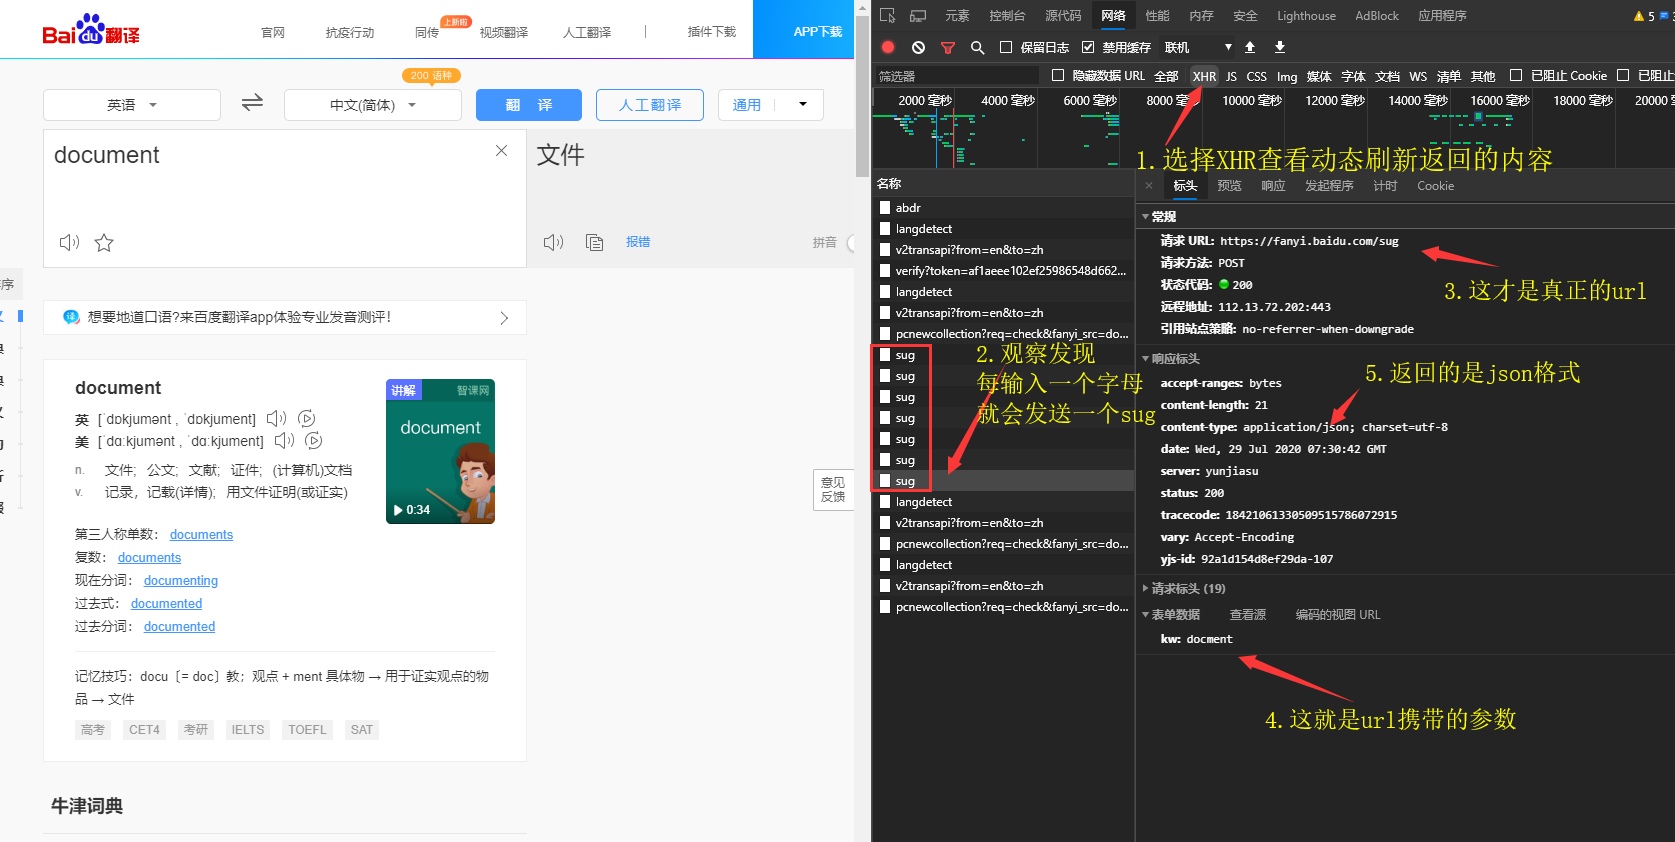The image size is (1675, 842).
Task: Export HAR file with download arrow
Action: pyautogui.click(x=1280, y=47)
